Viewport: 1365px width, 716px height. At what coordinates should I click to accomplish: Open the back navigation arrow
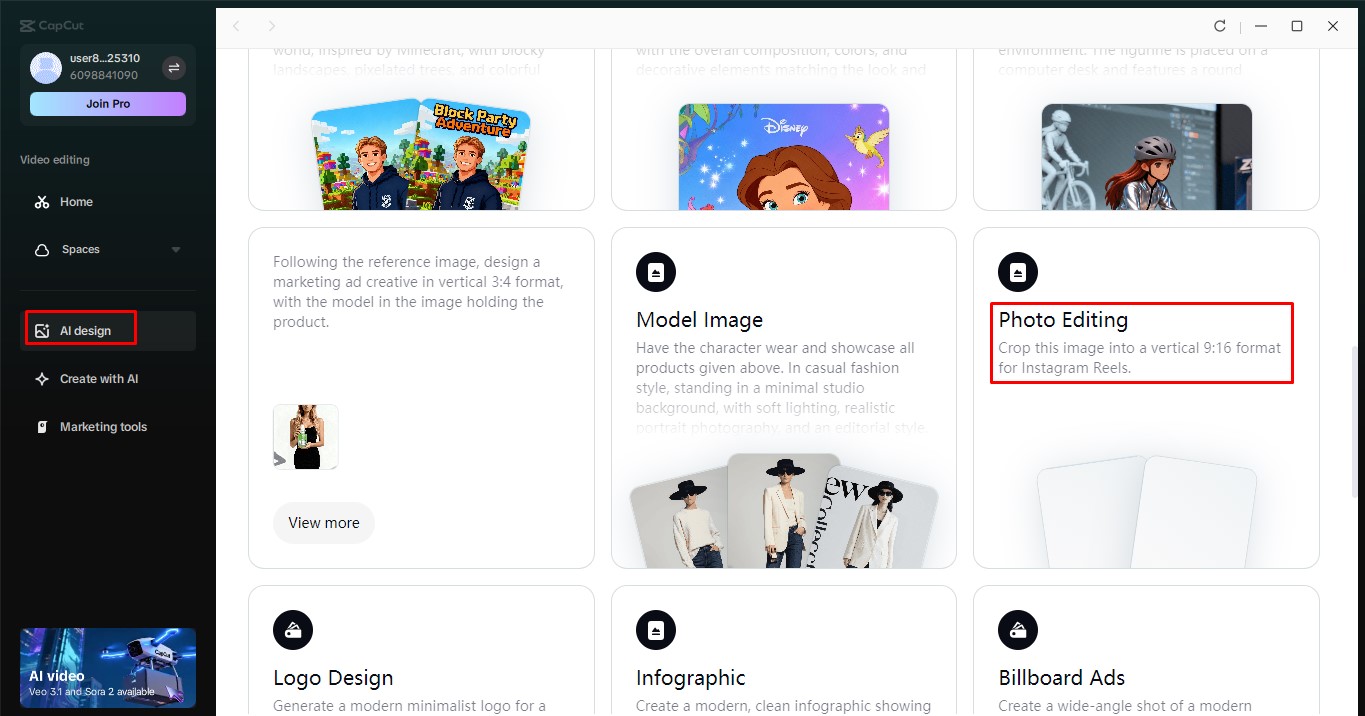(236, 27)
